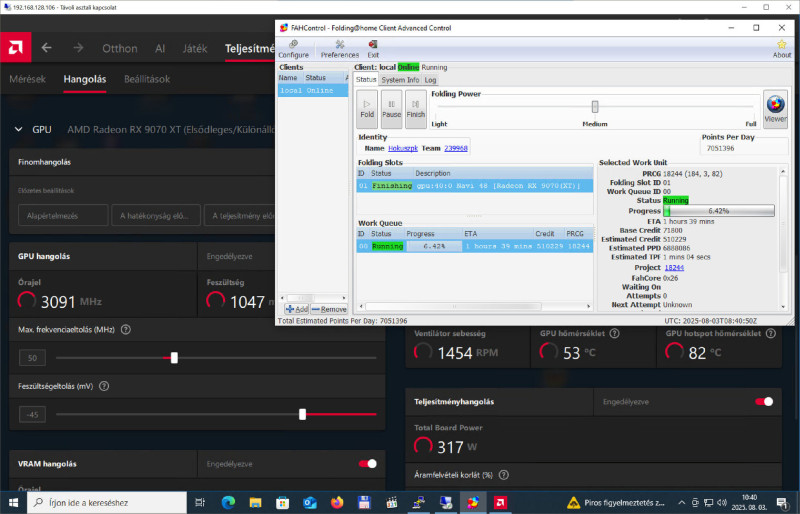Open Task View on the taskbar
Image resolution: width=800 pixels, height=514 pixels.
point(200,503)
